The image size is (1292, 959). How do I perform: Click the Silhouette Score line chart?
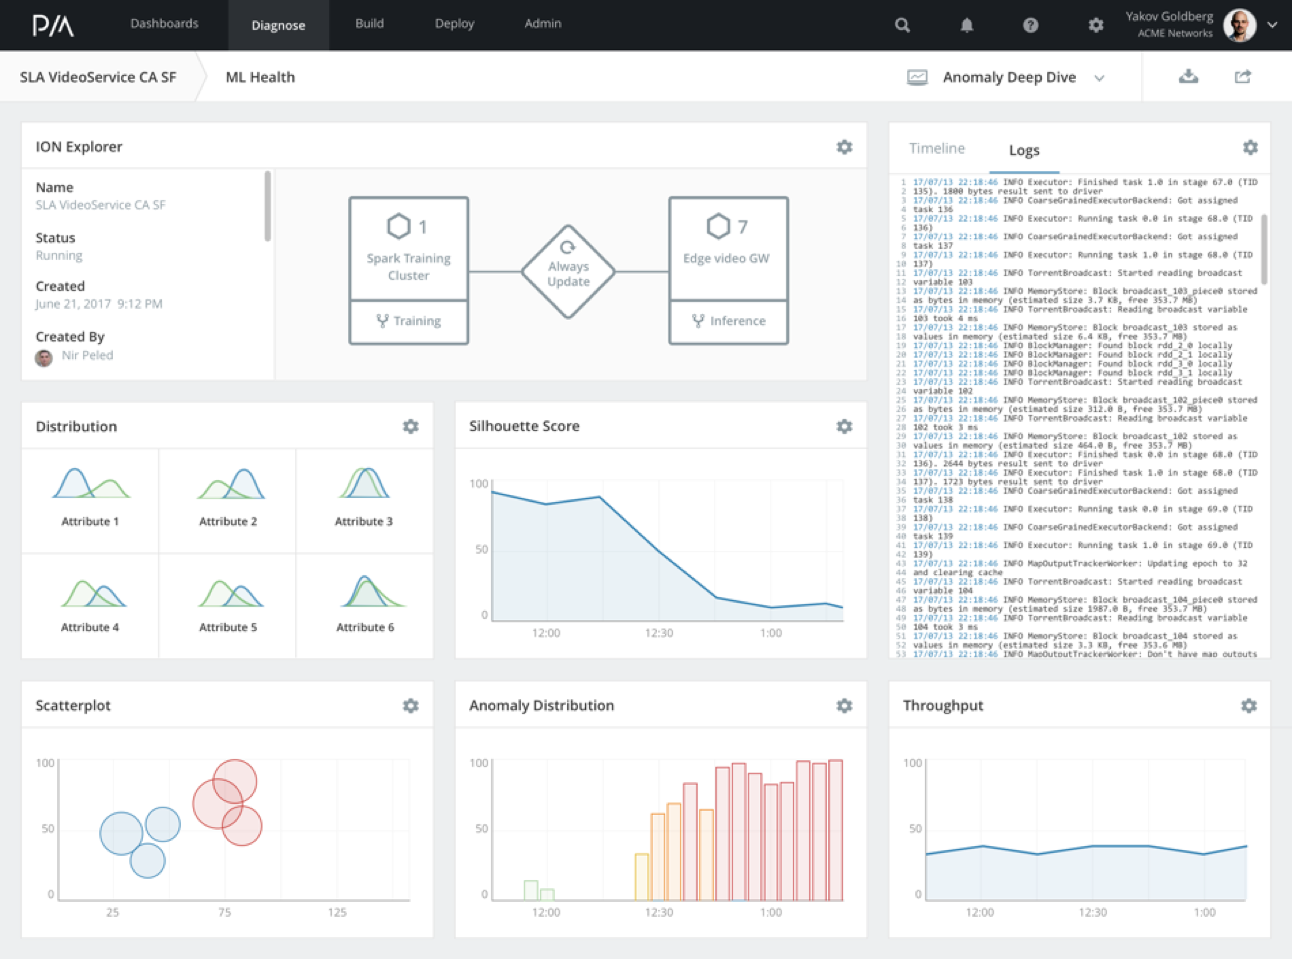coord(667,552)
